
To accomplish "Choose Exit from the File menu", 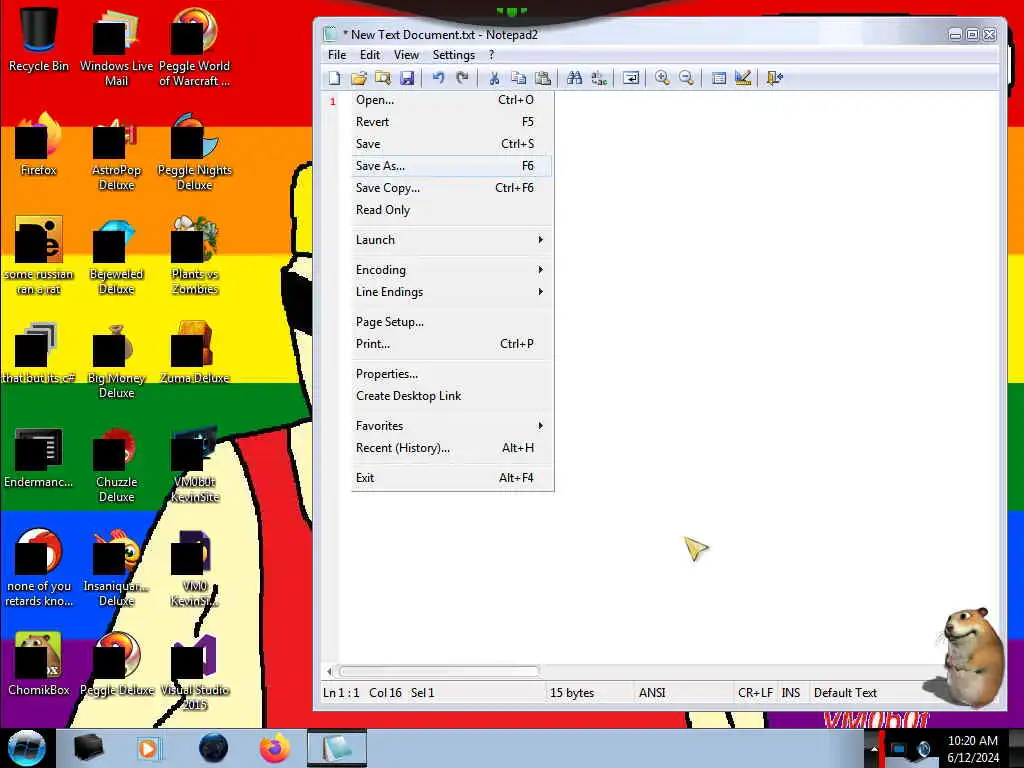I will (452, 478).
